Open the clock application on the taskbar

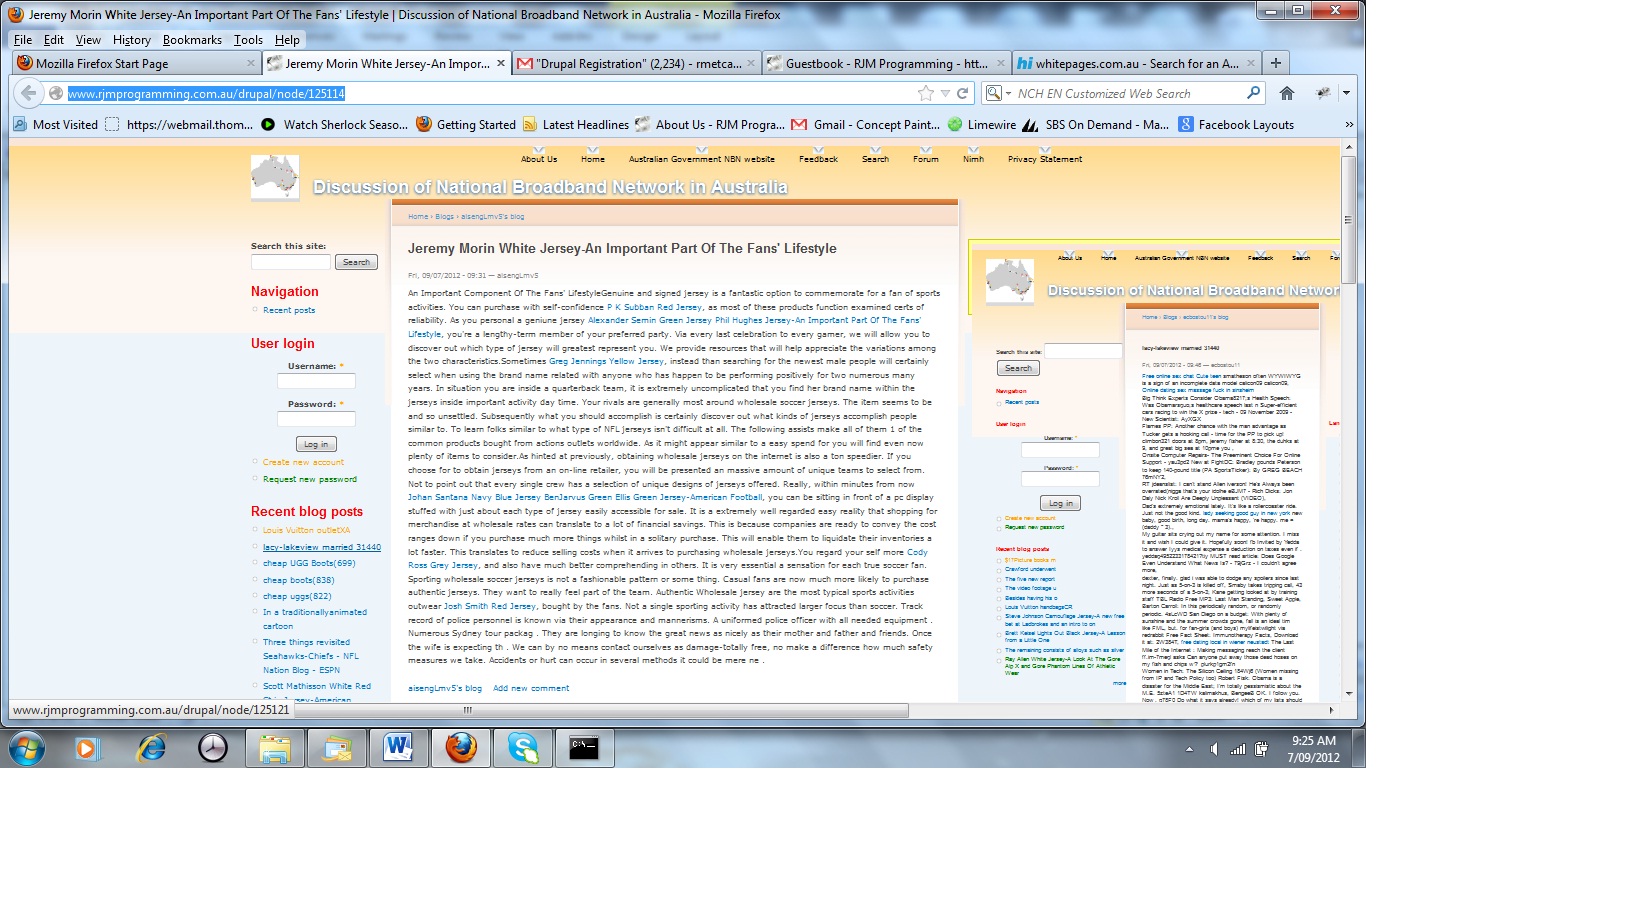tap(213, 747)
